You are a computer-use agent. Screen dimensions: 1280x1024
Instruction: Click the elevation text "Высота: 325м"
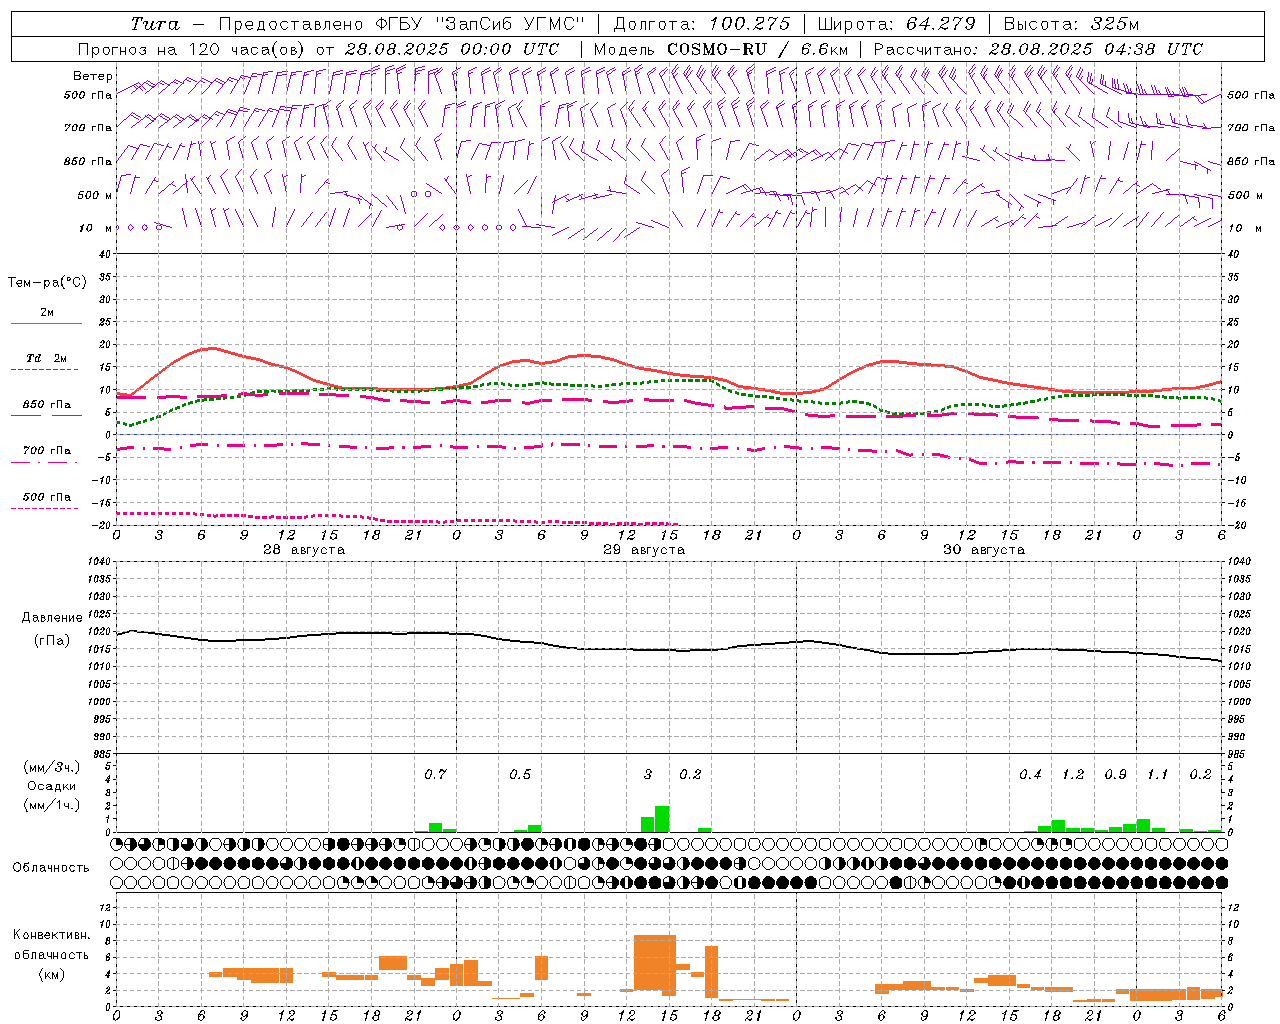tap(1071, 24)
